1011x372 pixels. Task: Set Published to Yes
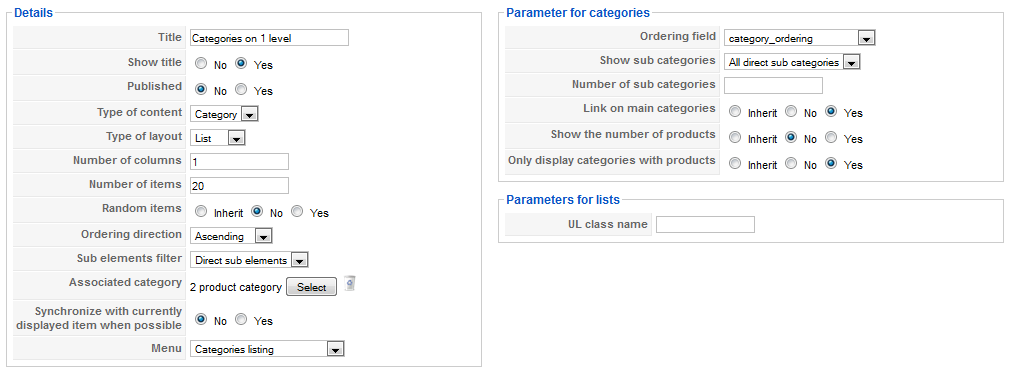click(x=241, y=90)
